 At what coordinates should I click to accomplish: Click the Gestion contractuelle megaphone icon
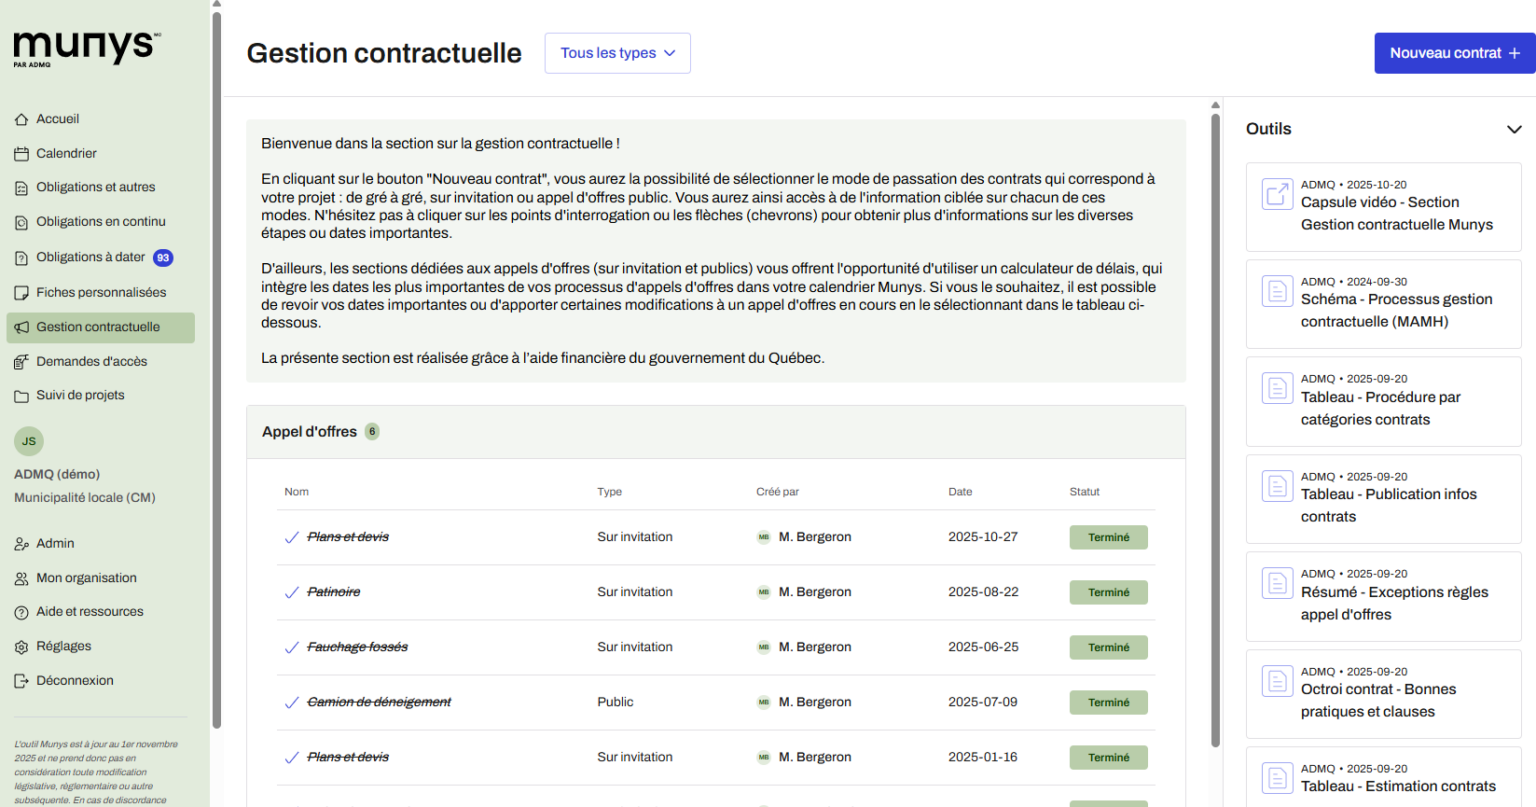click(21, 327)
